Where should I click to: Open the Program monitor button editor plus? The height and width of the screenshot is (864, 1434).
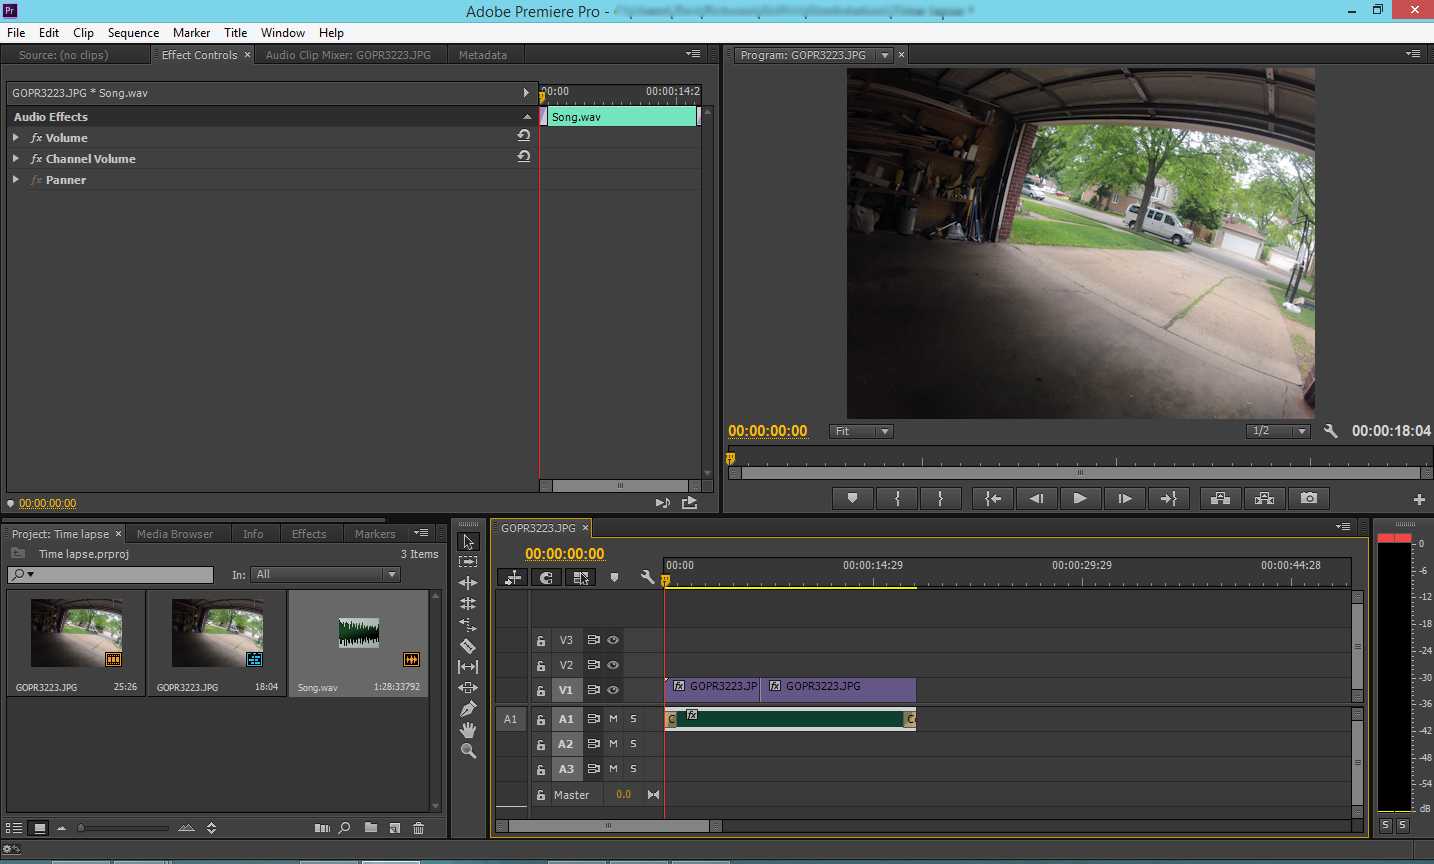pyautogui.click(x=1419, y=499)
